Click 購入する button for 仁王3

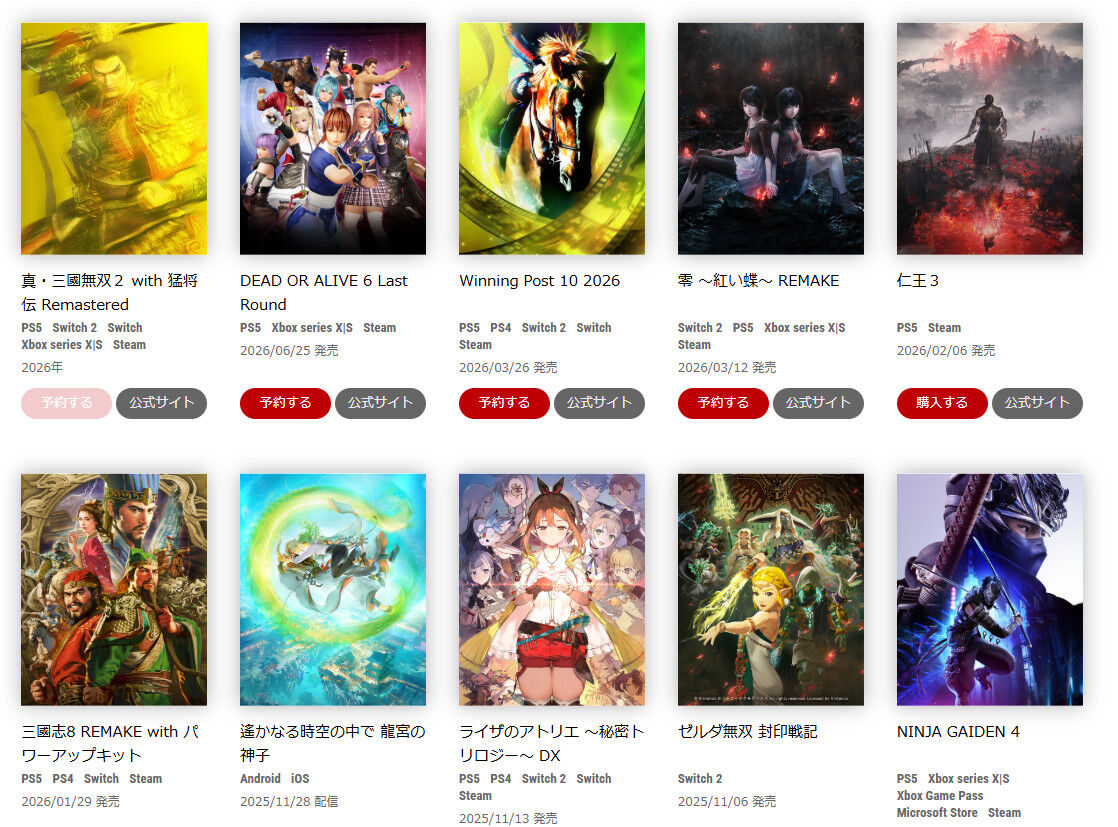point(941,403)
